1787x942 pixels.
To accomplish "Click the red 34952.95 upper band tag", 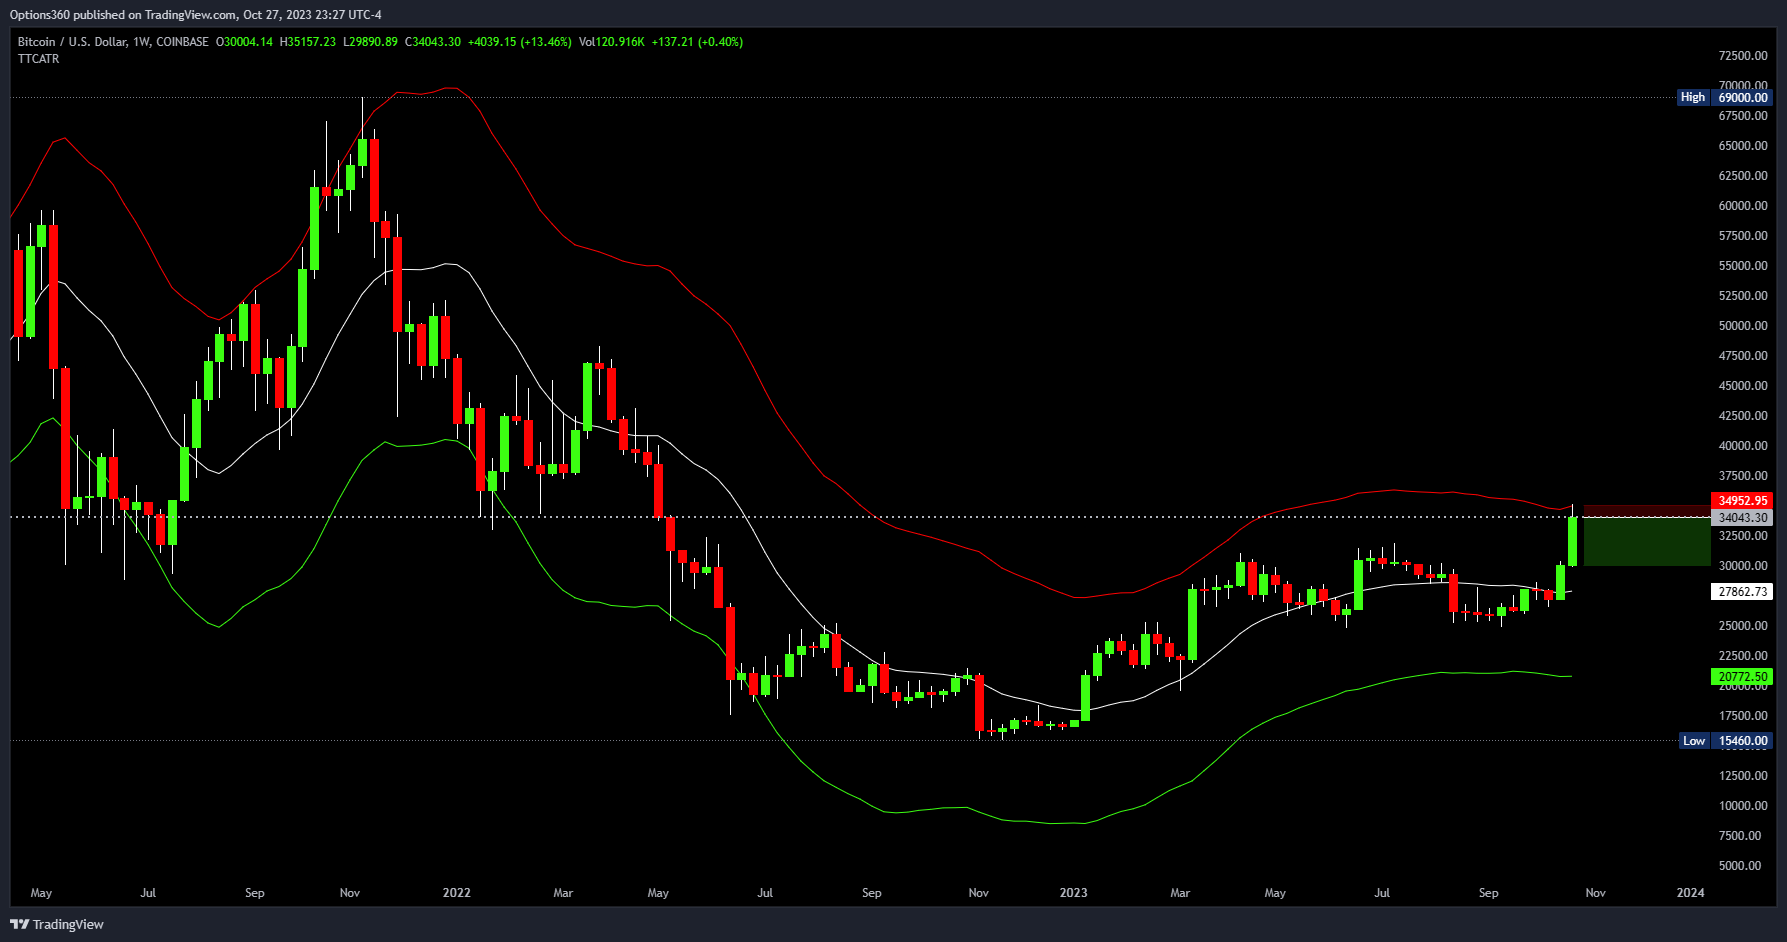I will (1742, 500).
